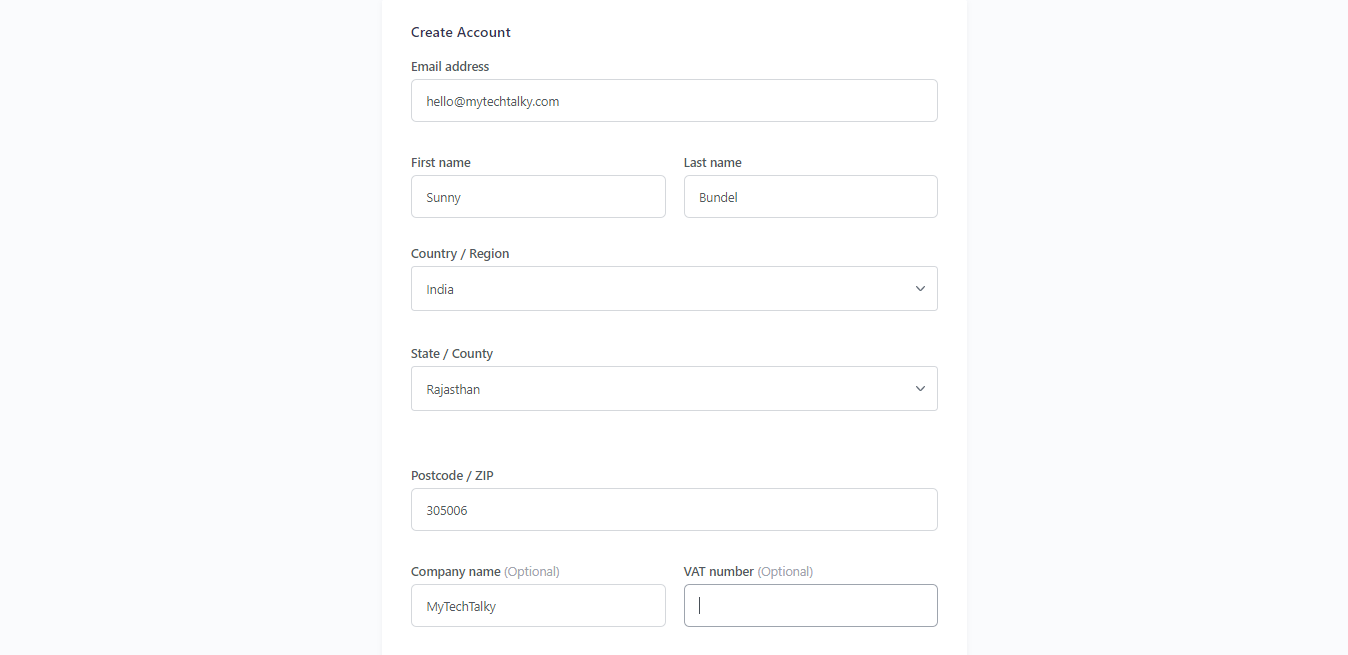Click the "VAT number" label text
Screen dimensions: 1348x655
coord(719,572)
